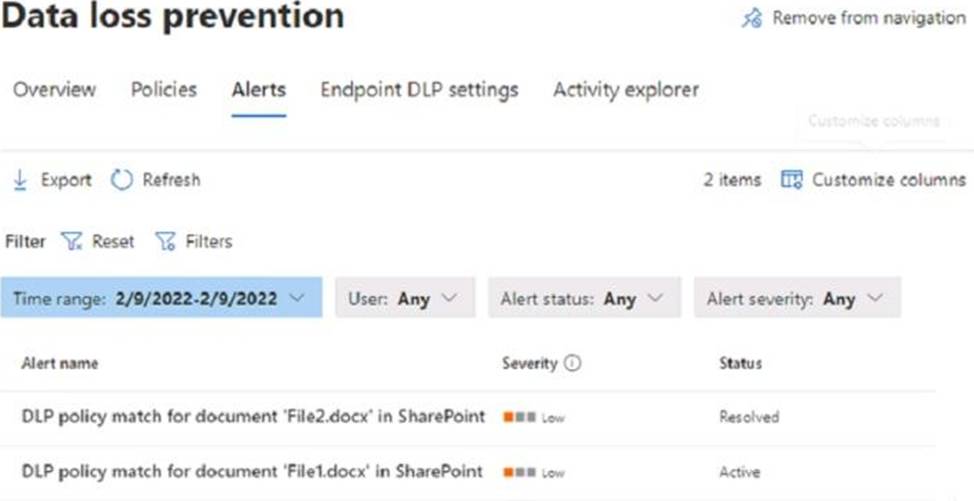
Task: Click the unpin icon beside Remove from navigation
Action: click(x=752, y=18)
